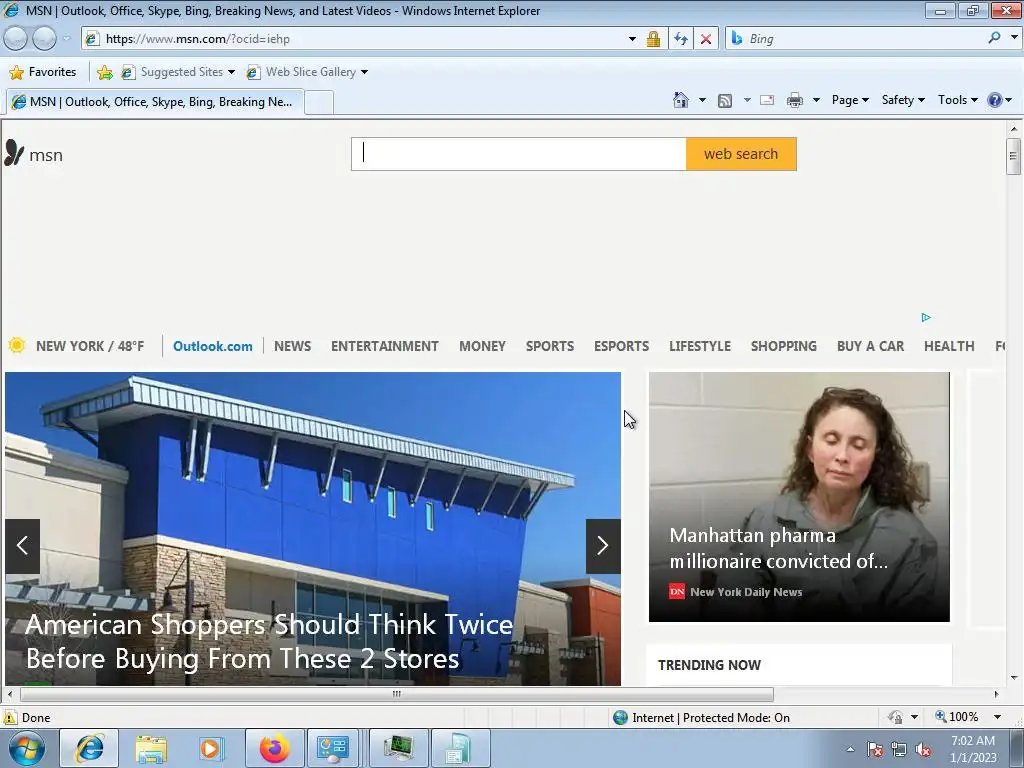Screen dimensions: 1024x768
Task: Expand the Home button dropdown arrow
Action: point(702,100)
